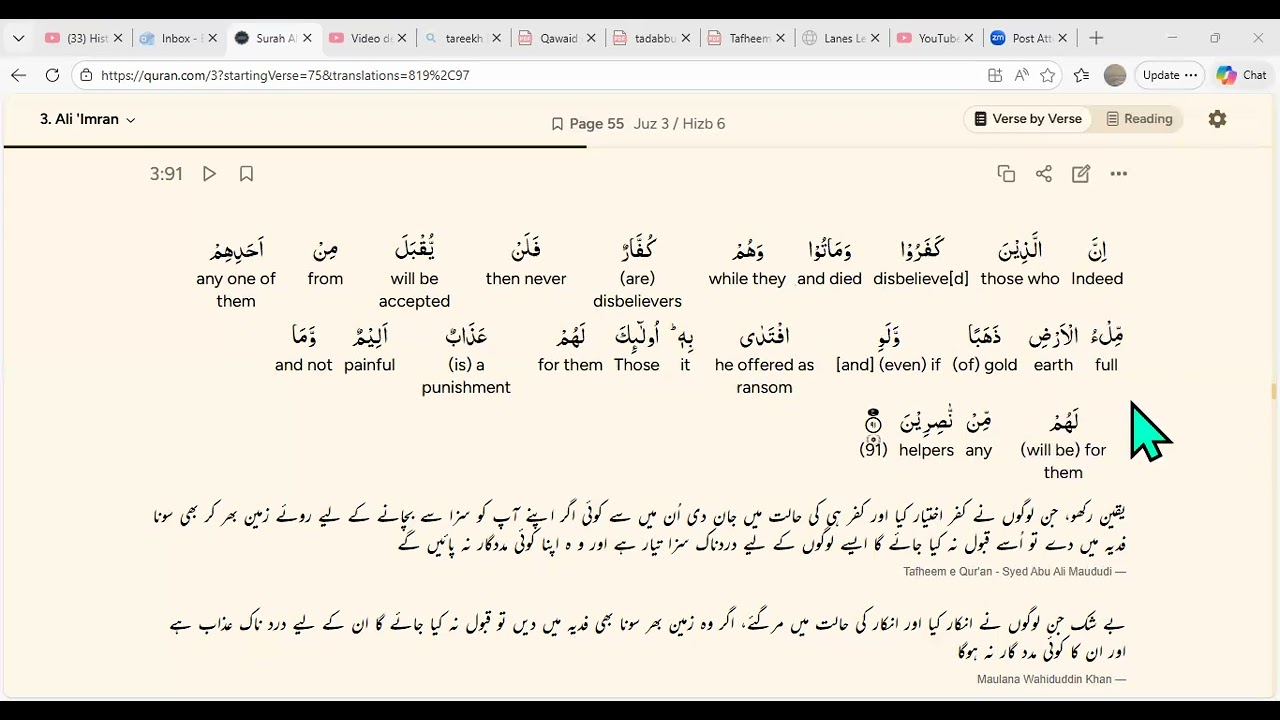Bookmark verse 3:91
1280x720 pixels.
246,174
